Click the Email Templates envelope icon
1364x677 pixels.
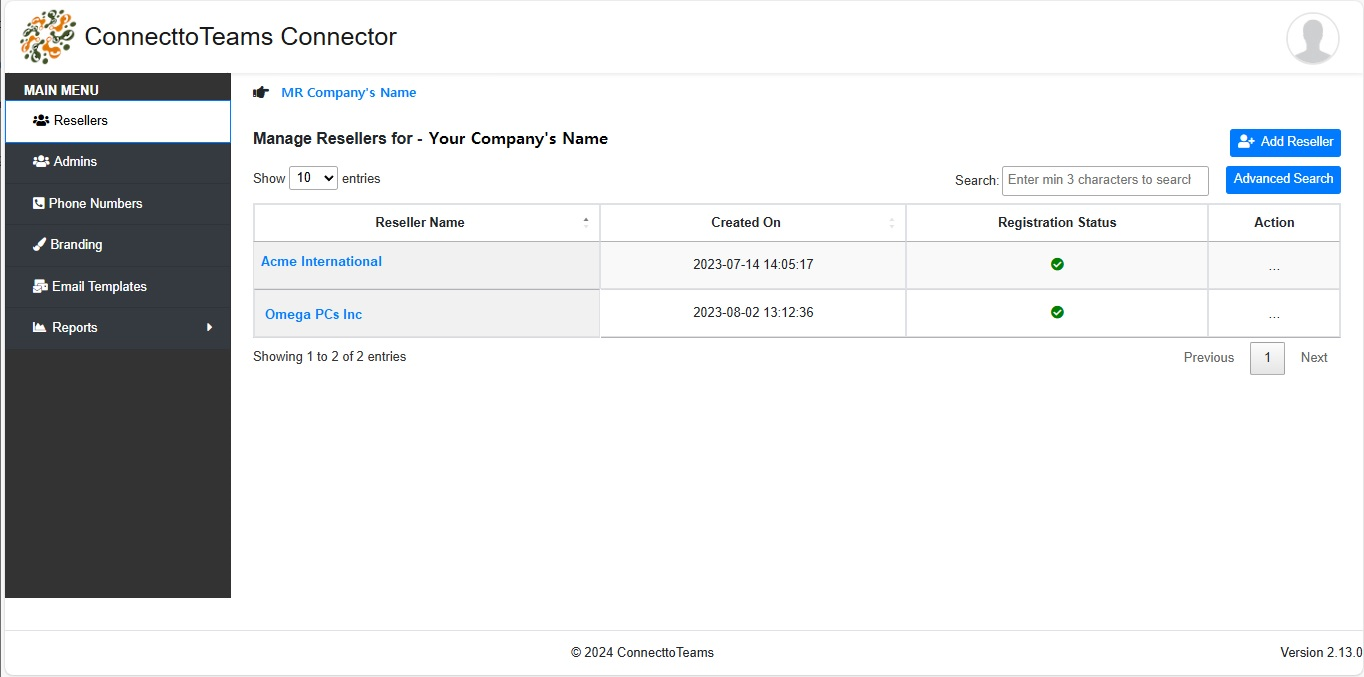tap(40, 286)
